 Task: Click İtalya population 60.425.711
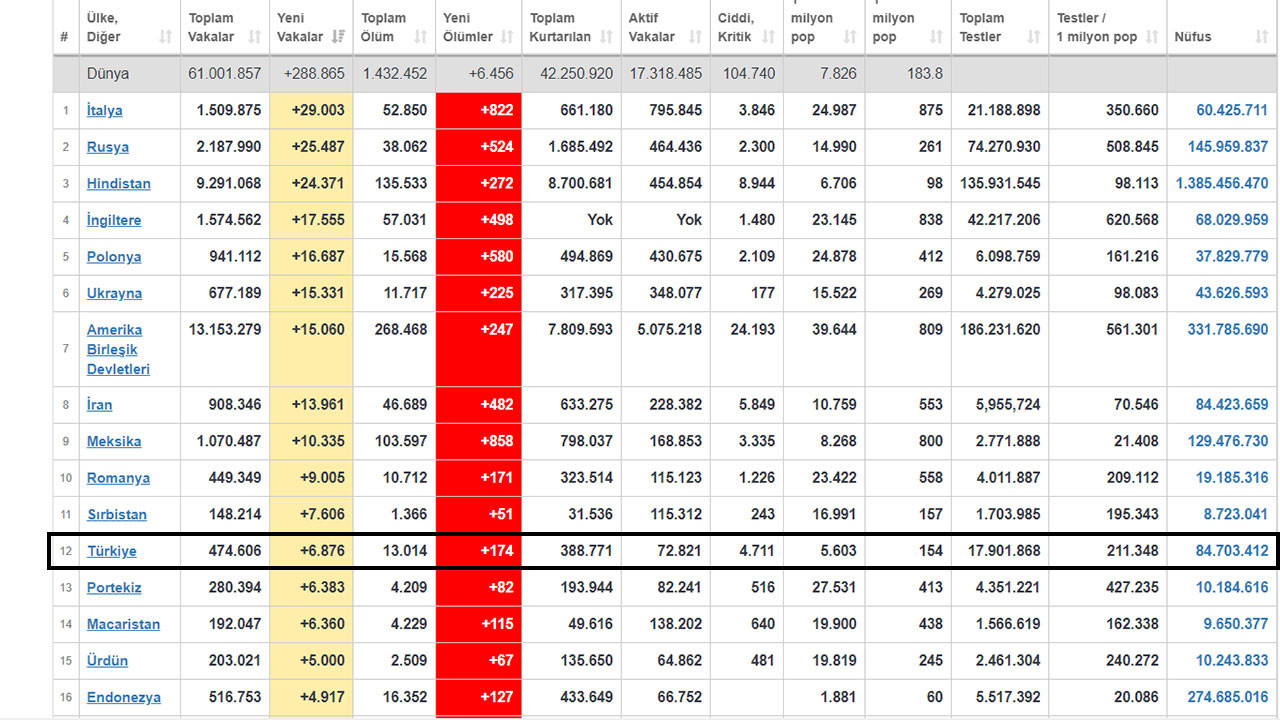click(x=1232, y=110)
